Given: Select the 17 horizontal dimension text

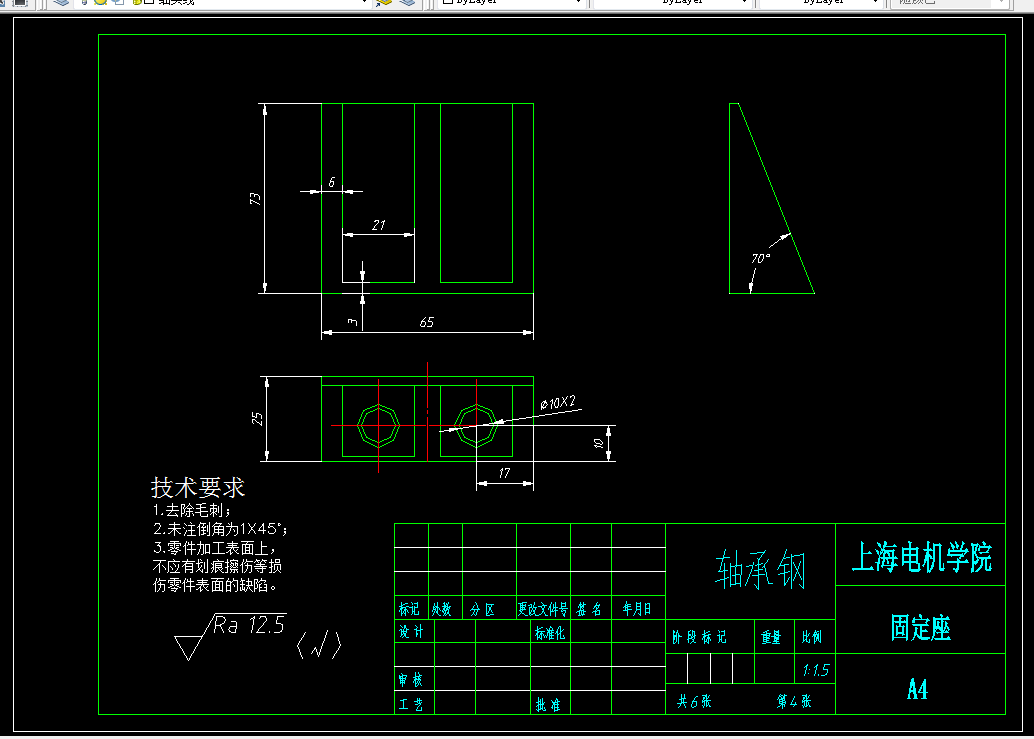Looking at the screenshot, I should click(504, 473).
